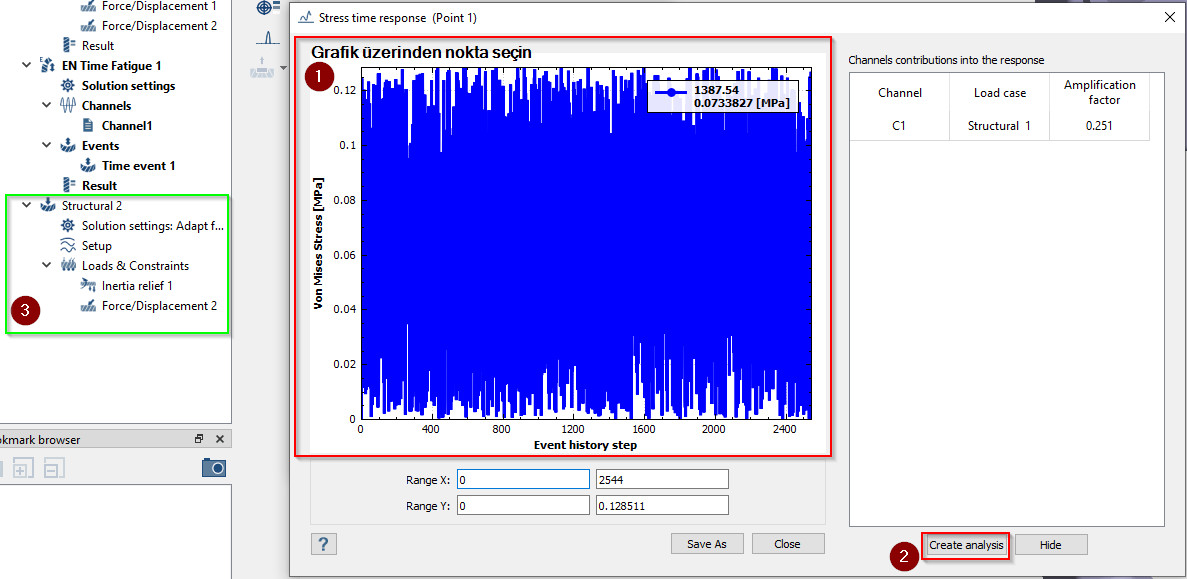This screenshot has height=579, width=1187.
Task: Collapse the EN Time Fatigue 1 node
Action: click(x=27, y=66)
